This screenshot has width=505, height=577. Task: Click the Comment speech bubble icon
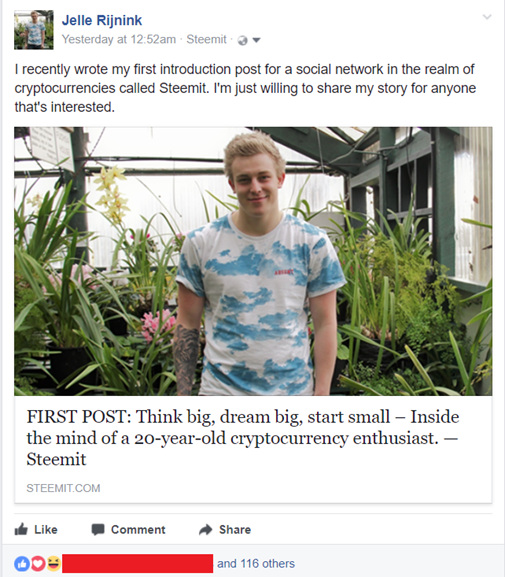98,530
